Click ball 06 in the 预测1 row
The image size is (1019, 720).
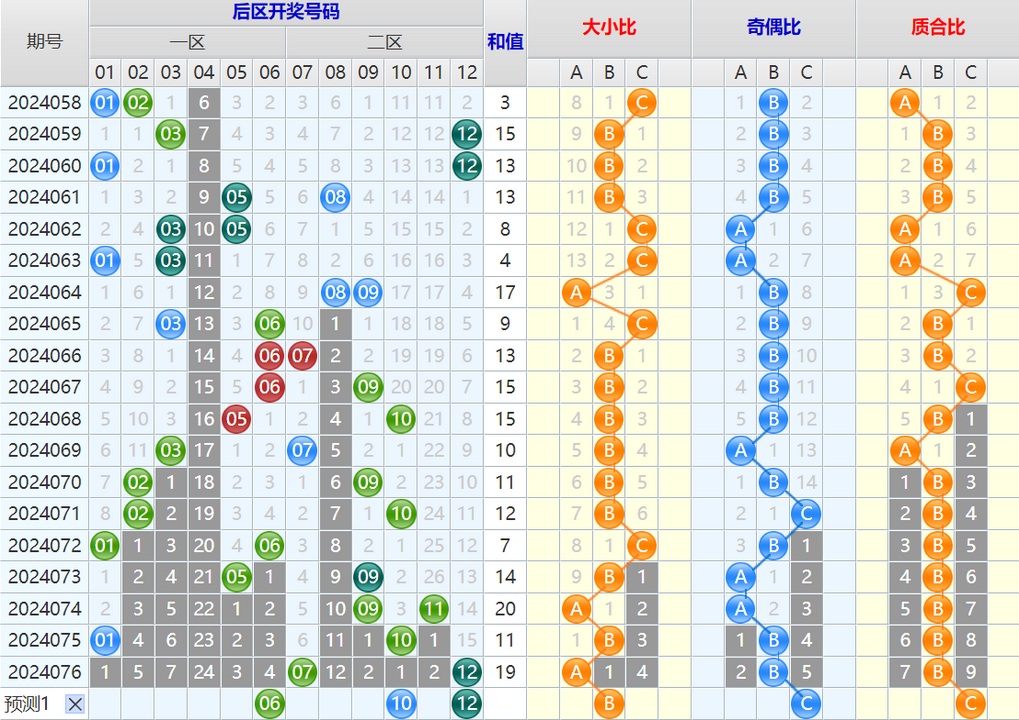(x=270, y=704)
